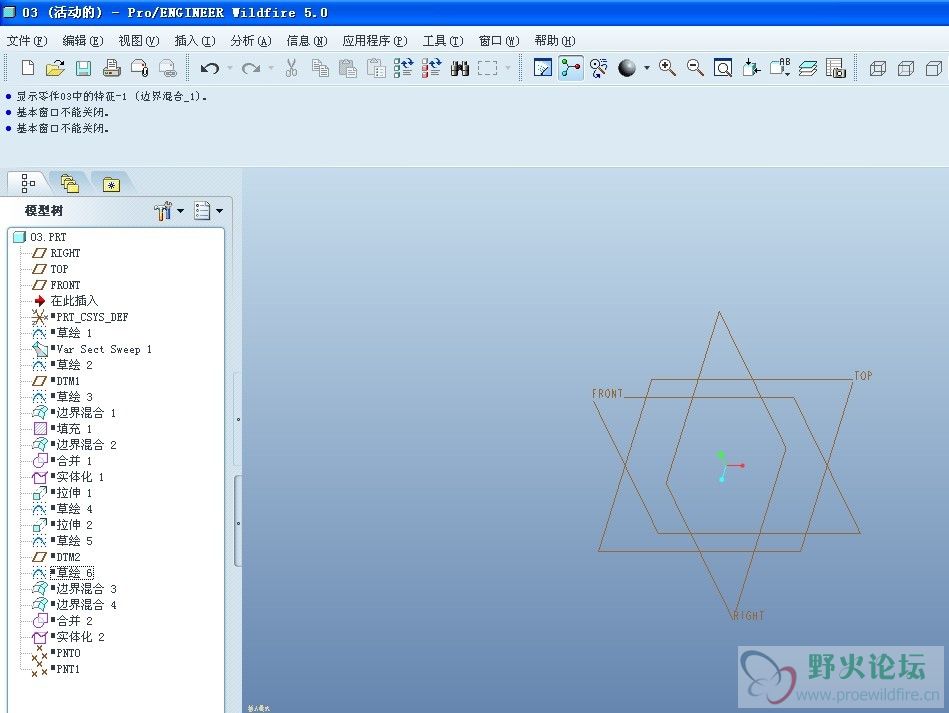Open the selection box dropdown arrow
This screenshot has width=949, height=713.
tap(508, 68)
